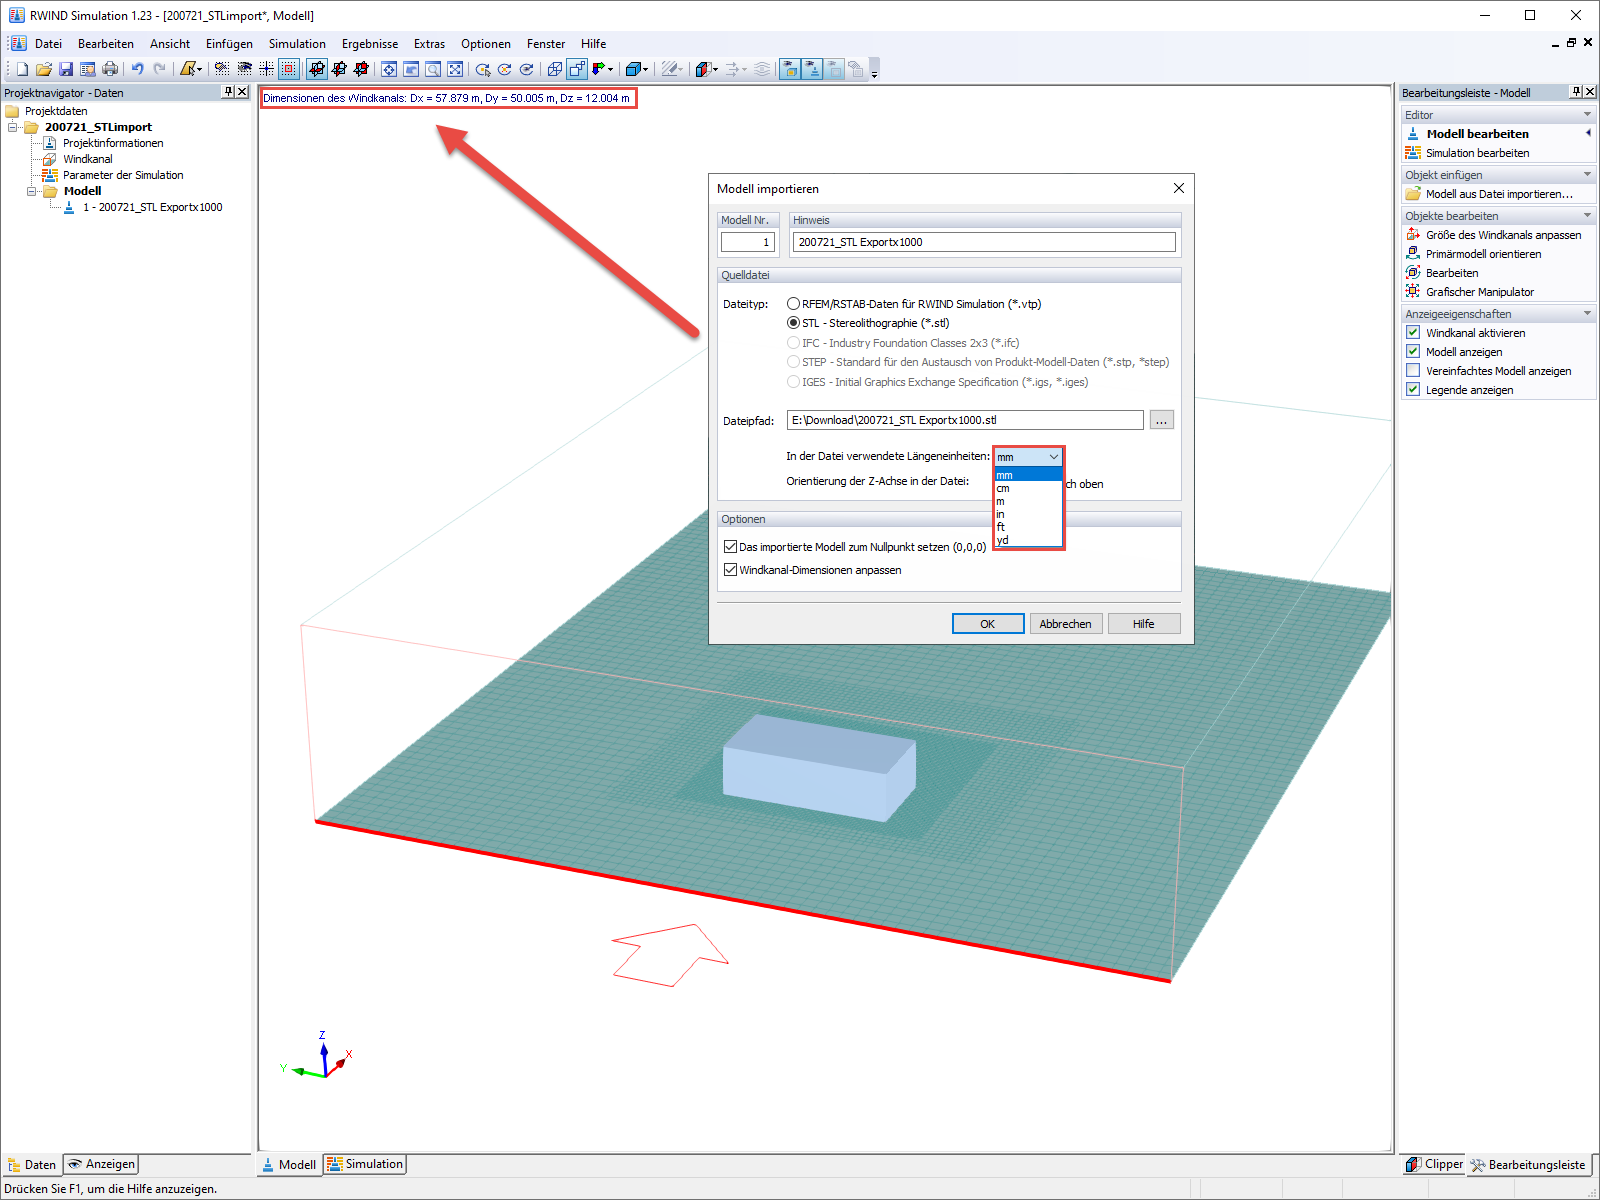The height and width of the screenshot is (1200, 1600).
Task: Select the Windkanal tree item
Action: point(87,158)
